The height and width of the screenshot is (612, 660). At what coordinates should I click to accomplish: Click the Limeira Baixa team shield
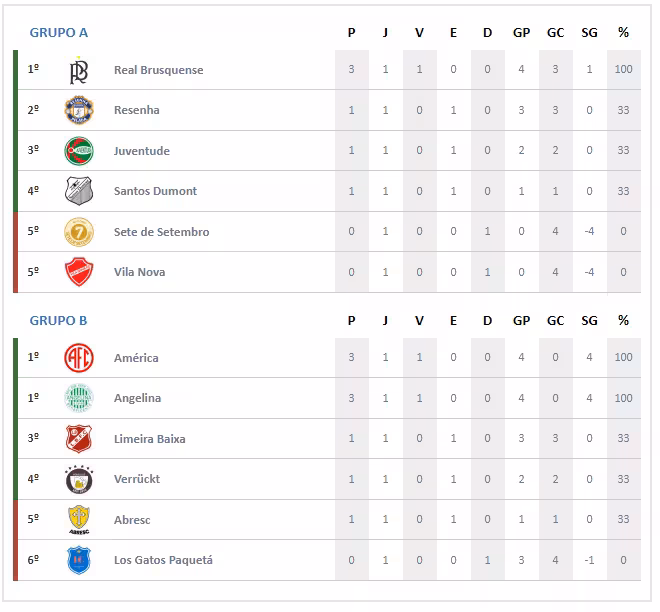pos(78,439)
